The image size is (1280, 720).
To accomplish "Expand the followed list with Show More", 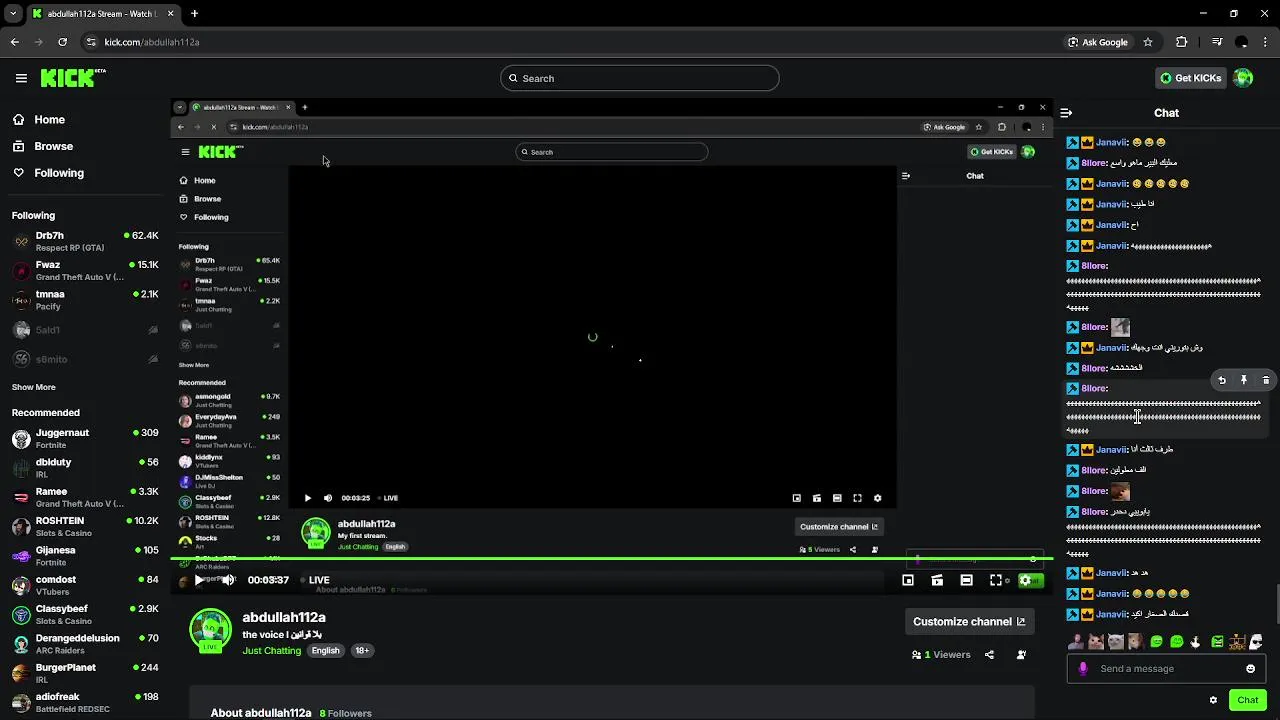I will click(x=34, y=387).
